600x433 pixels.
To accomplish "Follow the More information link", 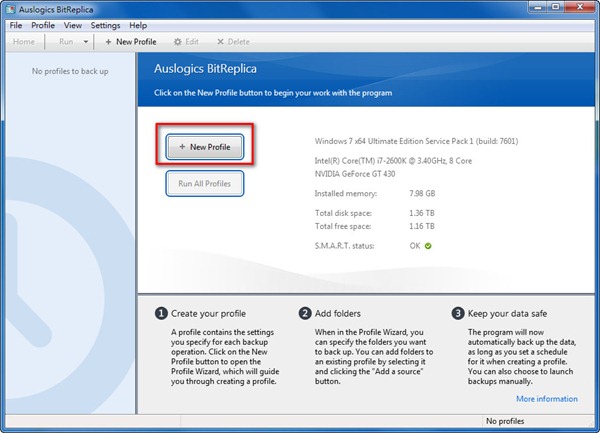I will 547,399.
